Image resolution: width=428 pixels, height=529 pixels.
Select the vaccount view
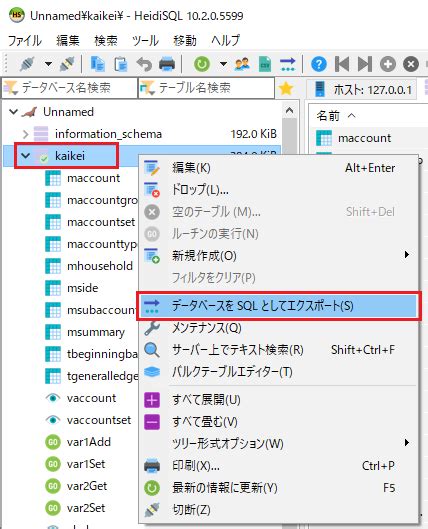point(91,398)
